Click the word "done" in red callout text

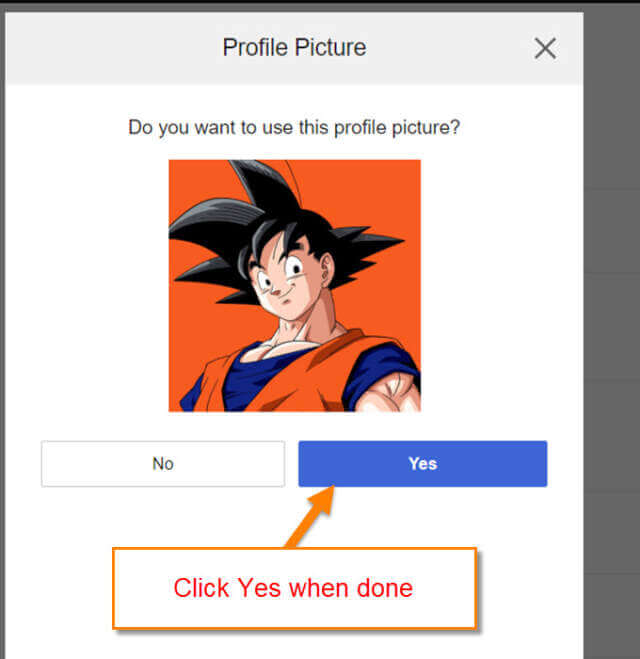coord(385,588)
